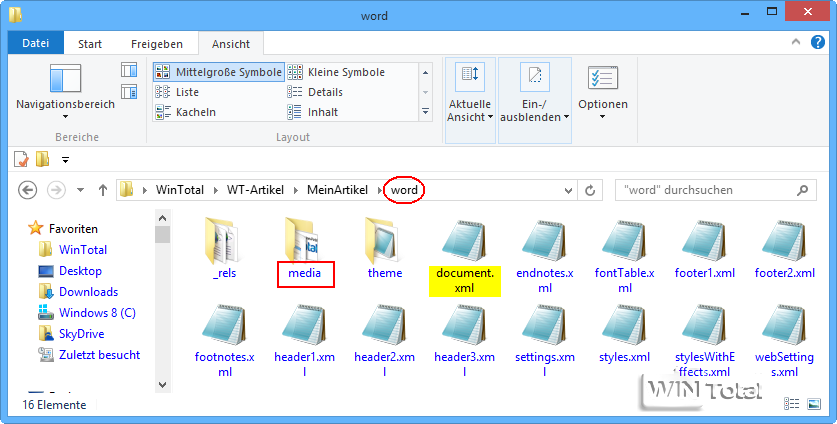
Task: Select the header3.xml file
Action: tap(464, 341)
